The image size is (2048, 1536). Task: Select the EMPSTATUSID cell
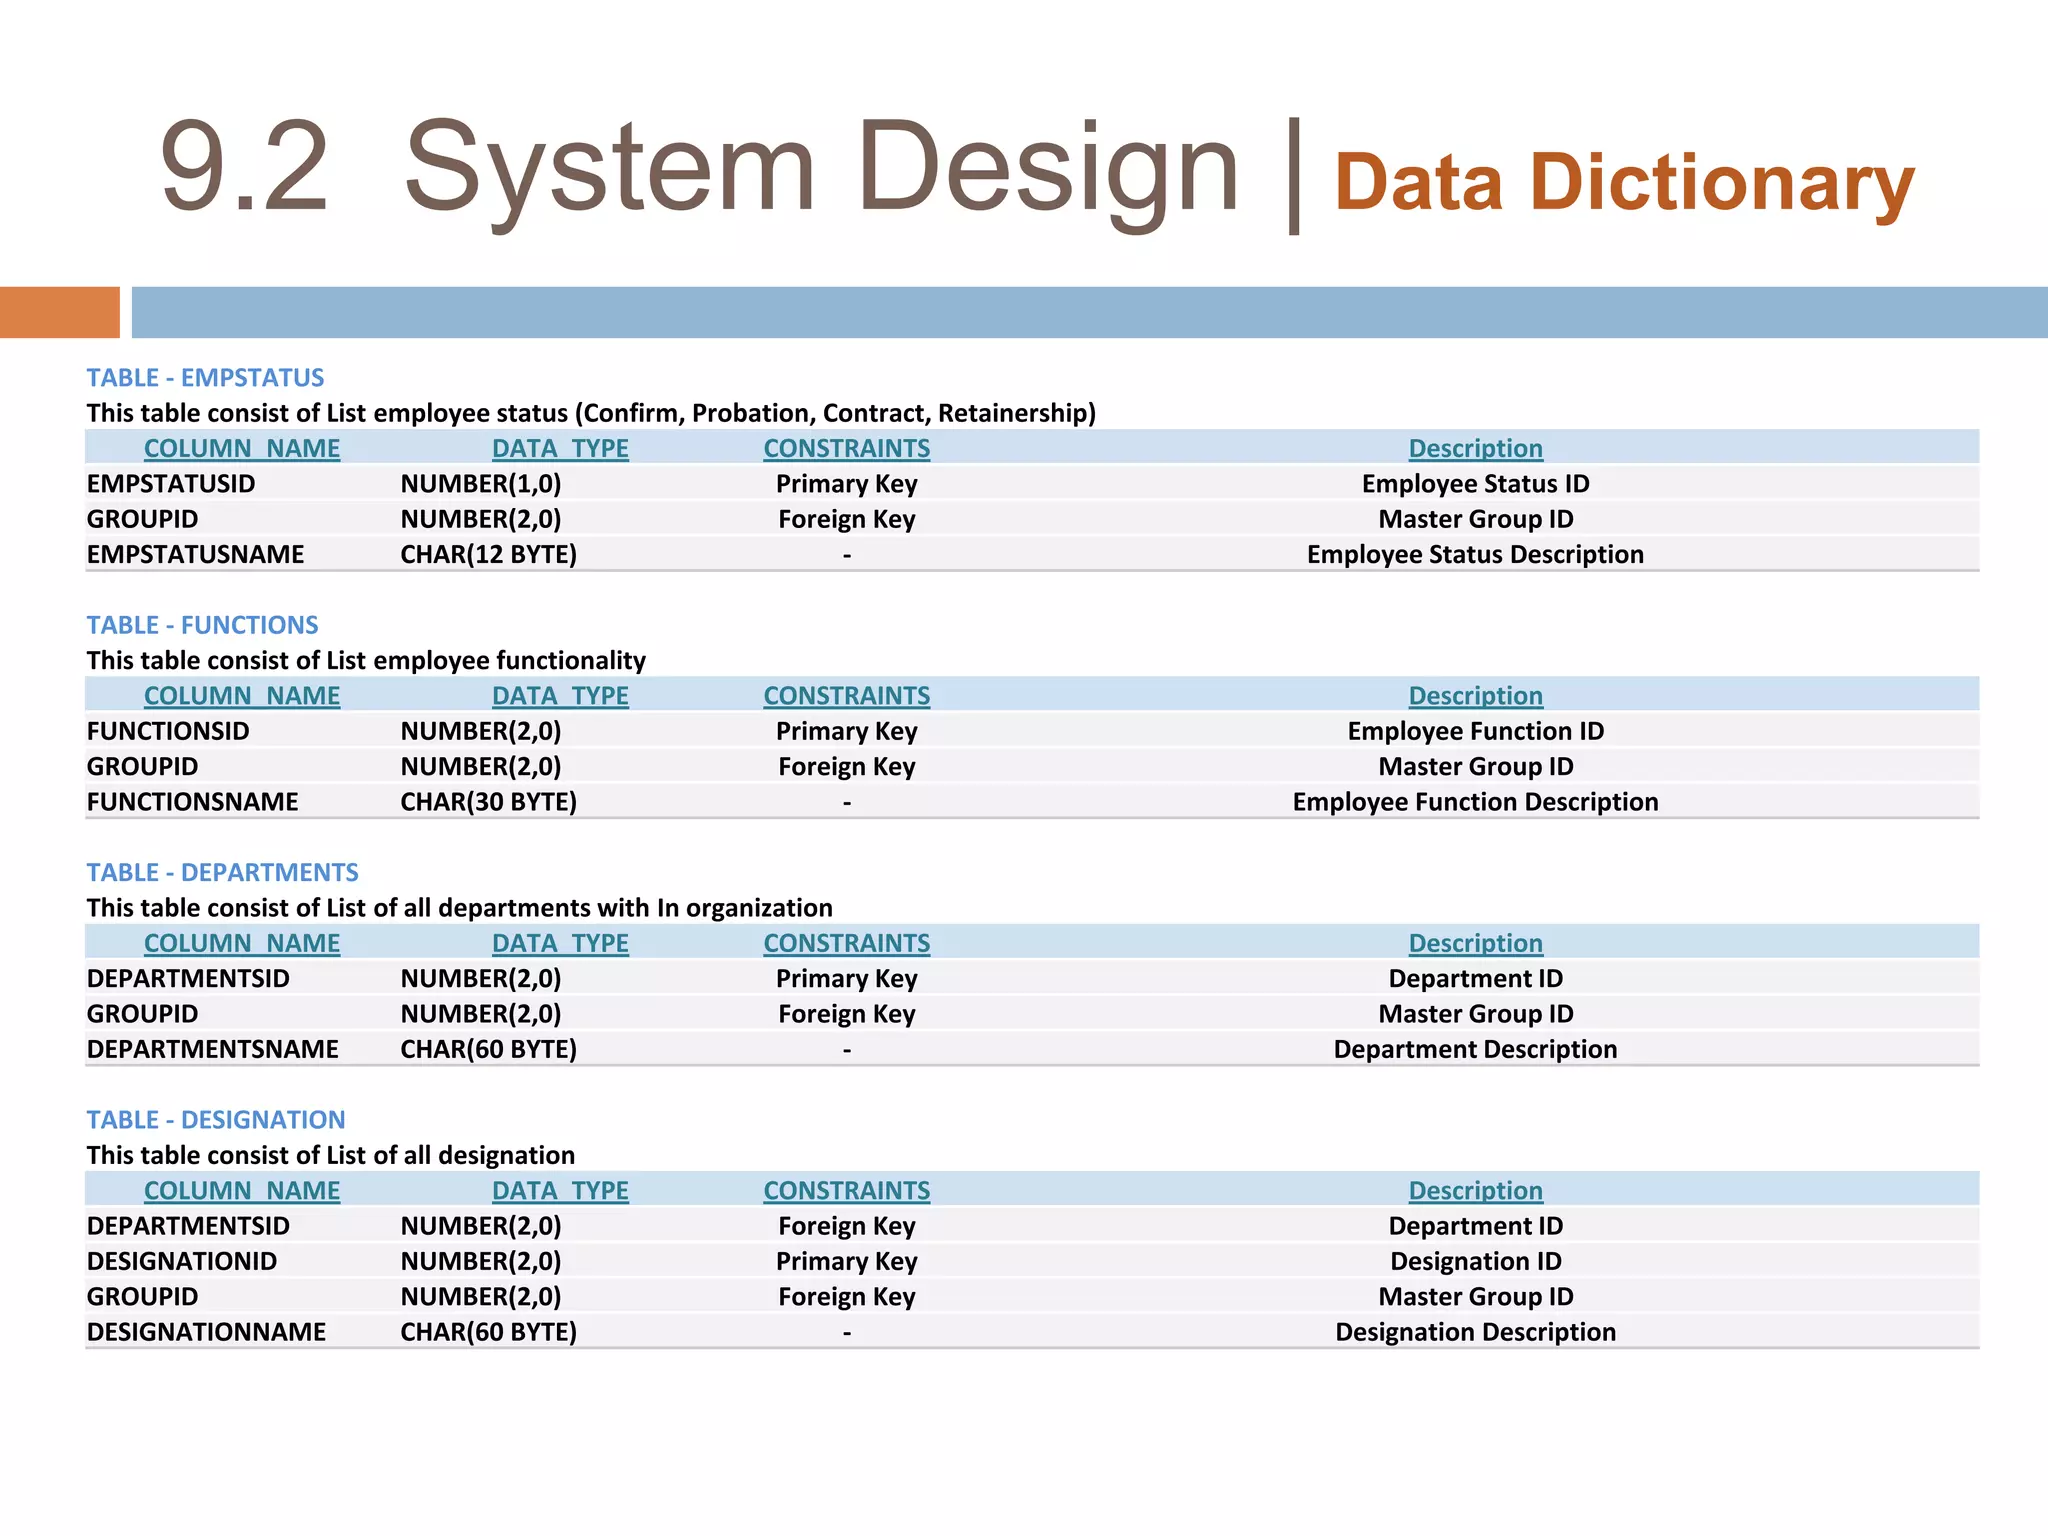171,484
